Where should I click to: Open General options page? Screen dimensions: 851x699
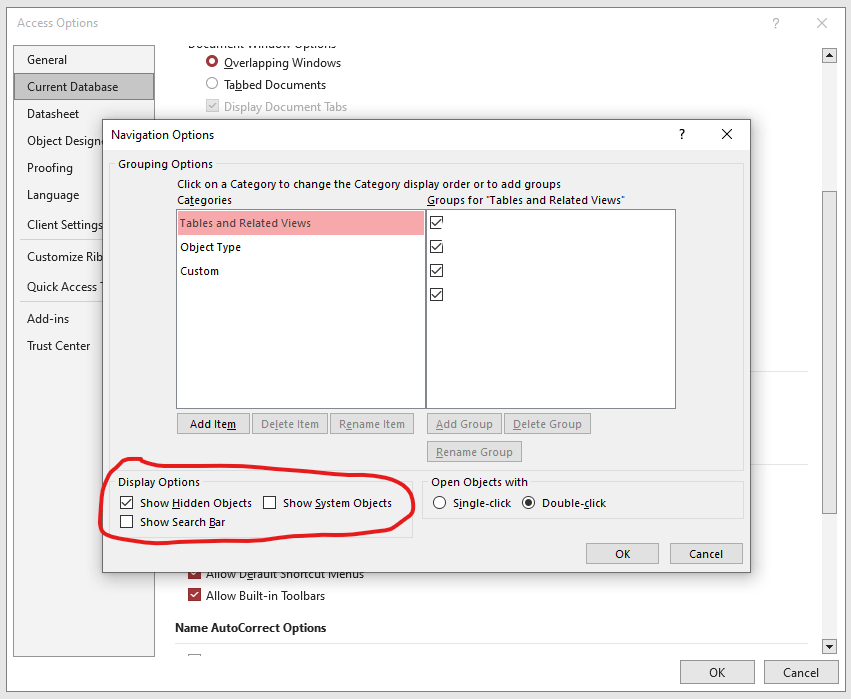coord(84,60)
